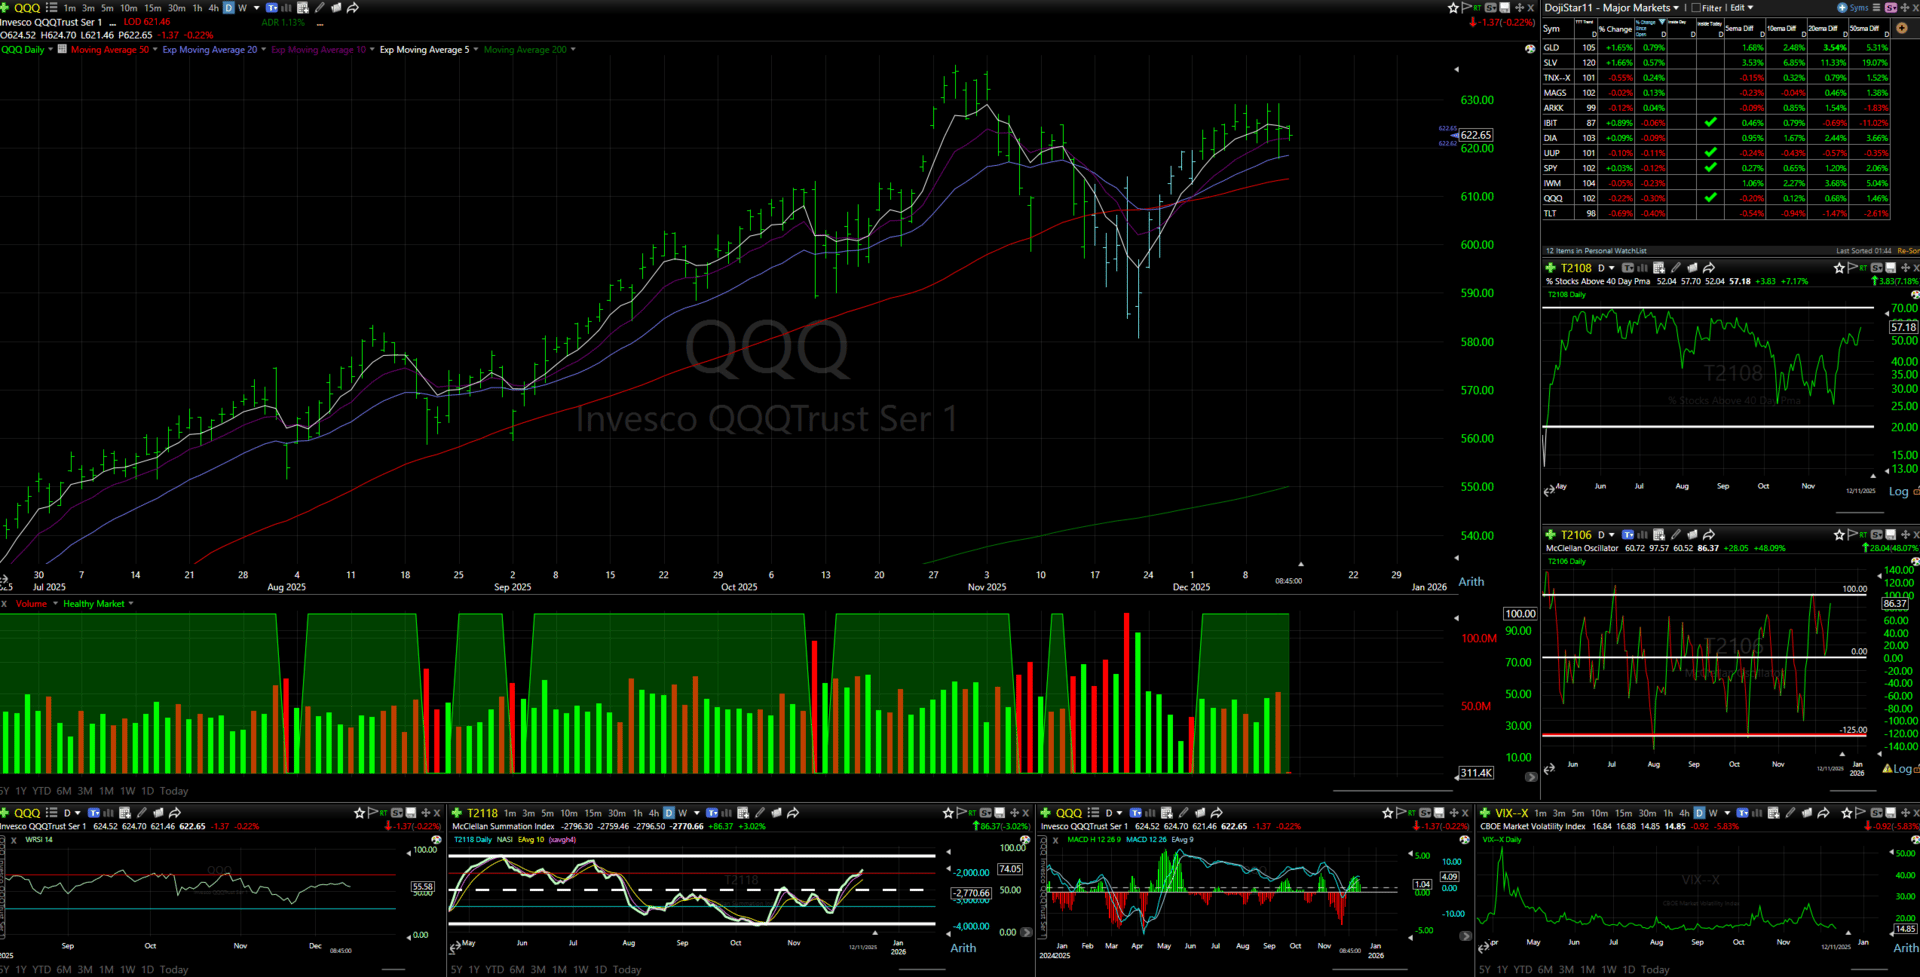Click the add-indicator table icon on main chart

[303, 8]
